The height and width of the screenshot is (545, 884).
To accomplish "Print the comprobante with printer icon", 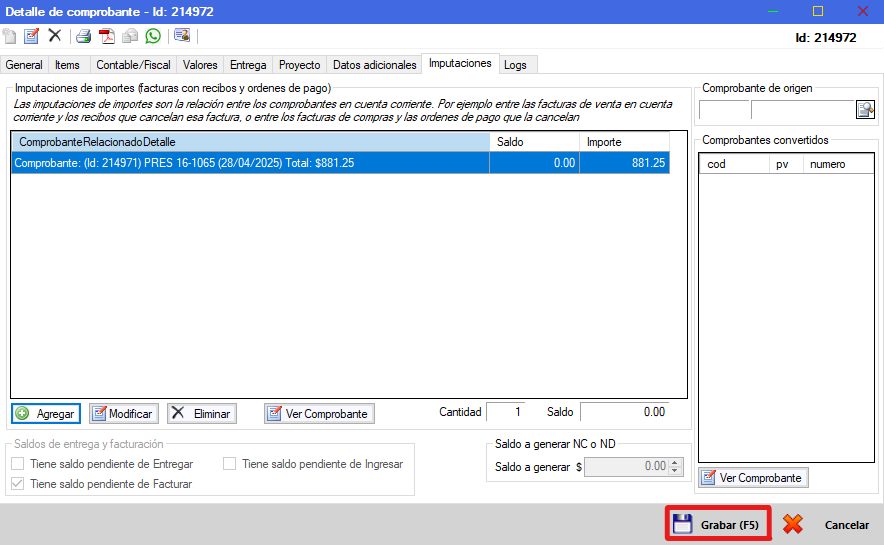I will click(83, 36).
